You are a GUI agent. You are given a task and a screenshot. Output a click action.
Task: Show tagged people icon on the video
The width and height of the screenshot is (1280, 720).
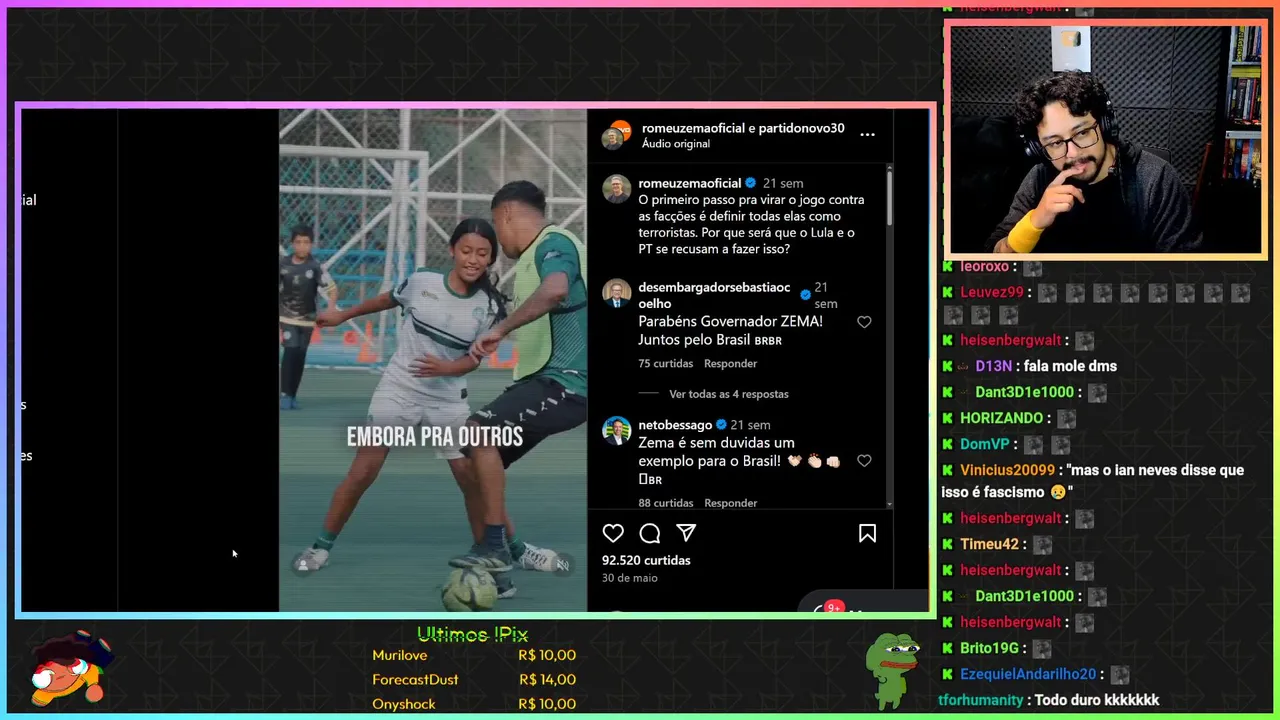coord(302,565)
